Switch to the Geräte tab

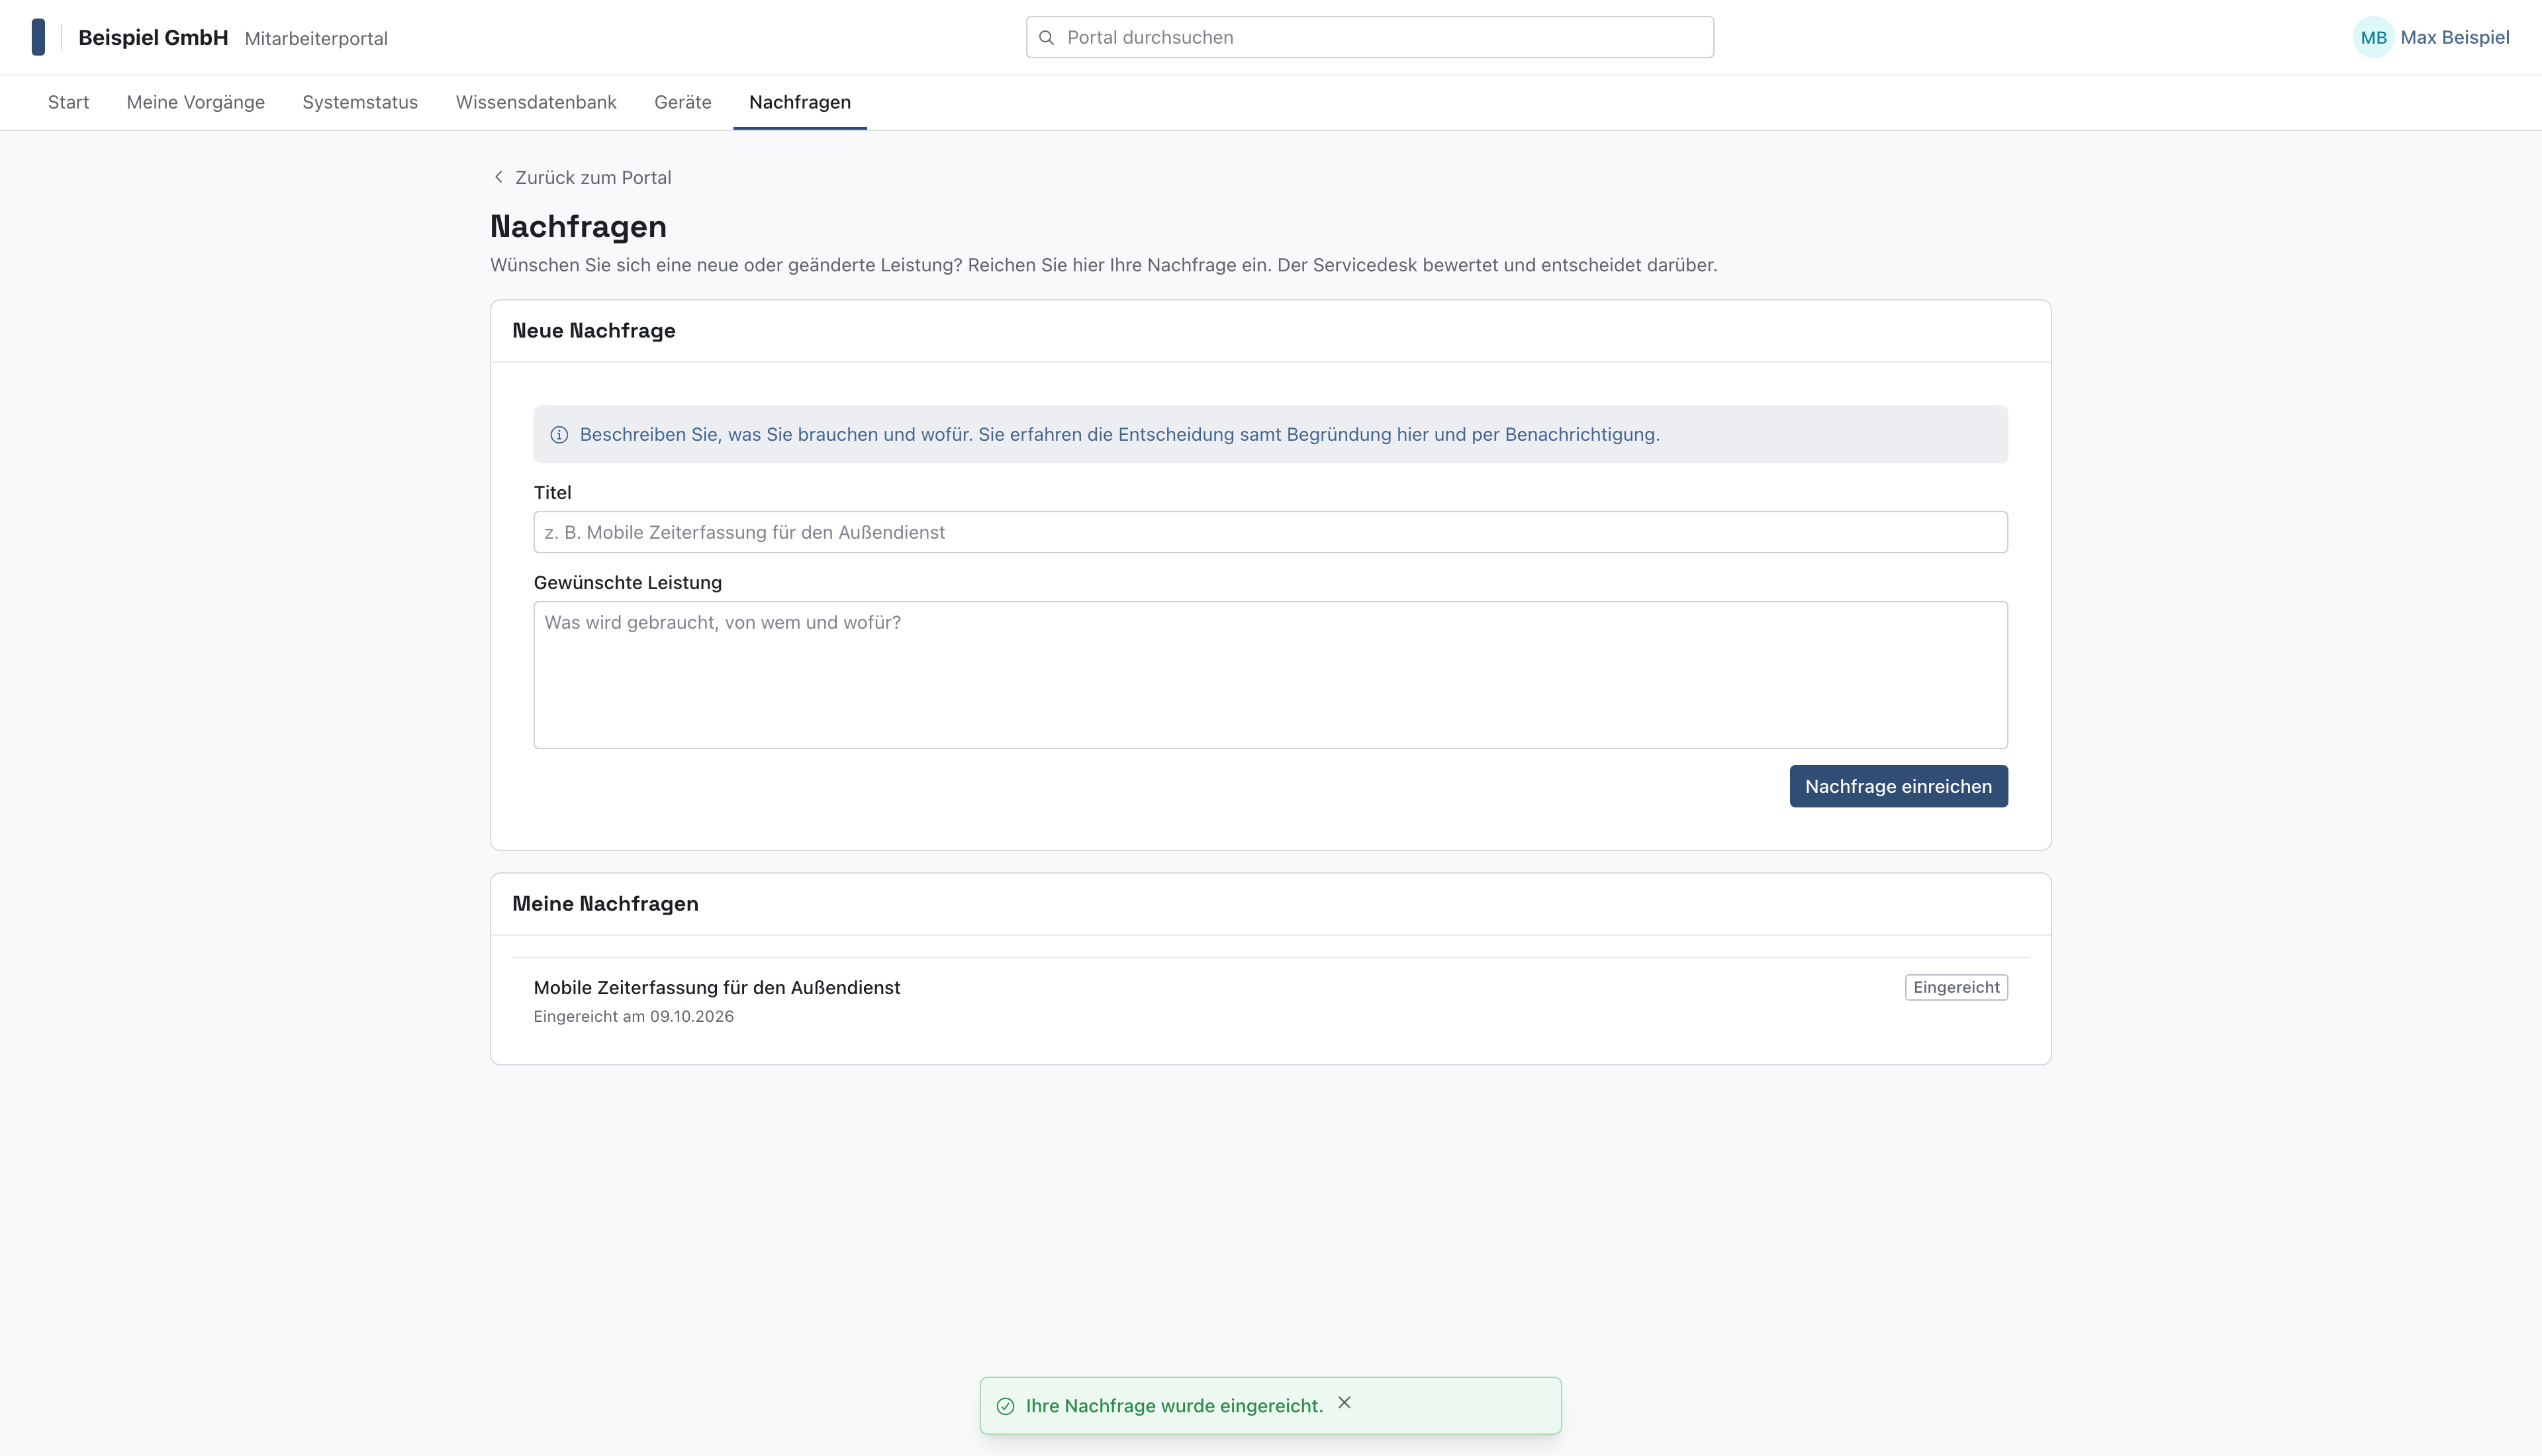click(683, 102)
